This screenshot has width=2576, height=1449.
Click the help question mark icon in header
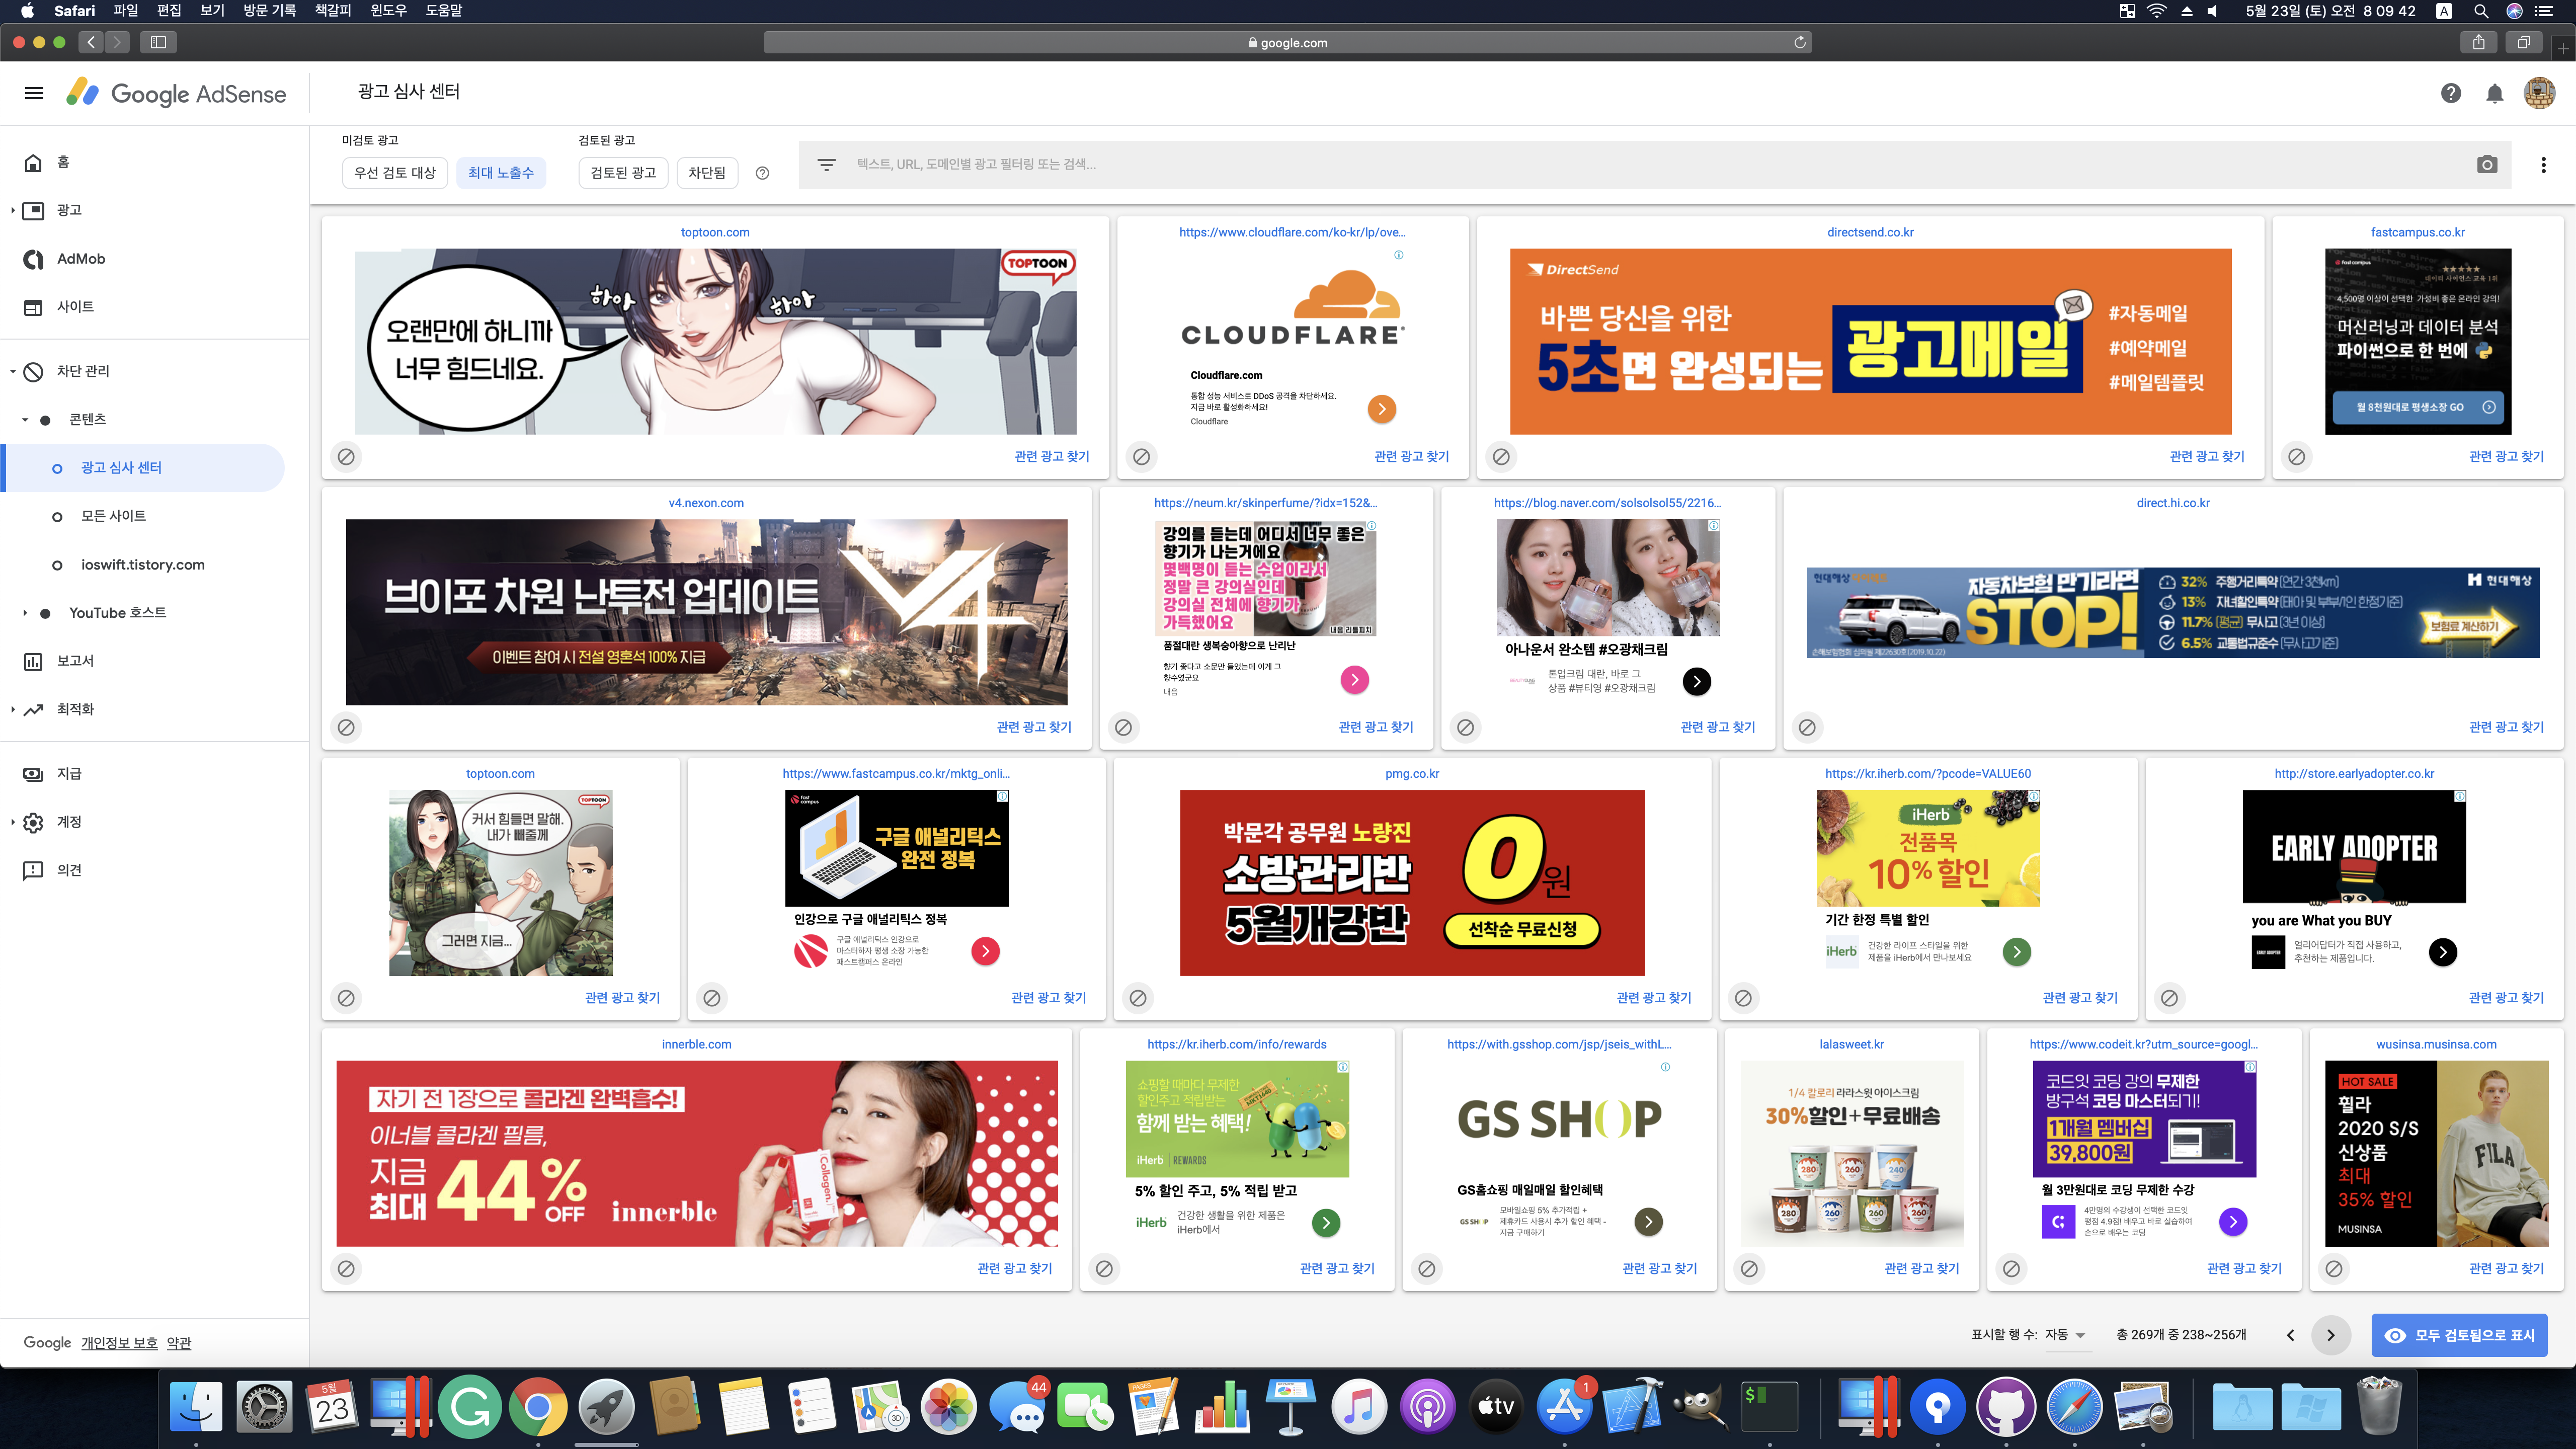click(2450, 93)
